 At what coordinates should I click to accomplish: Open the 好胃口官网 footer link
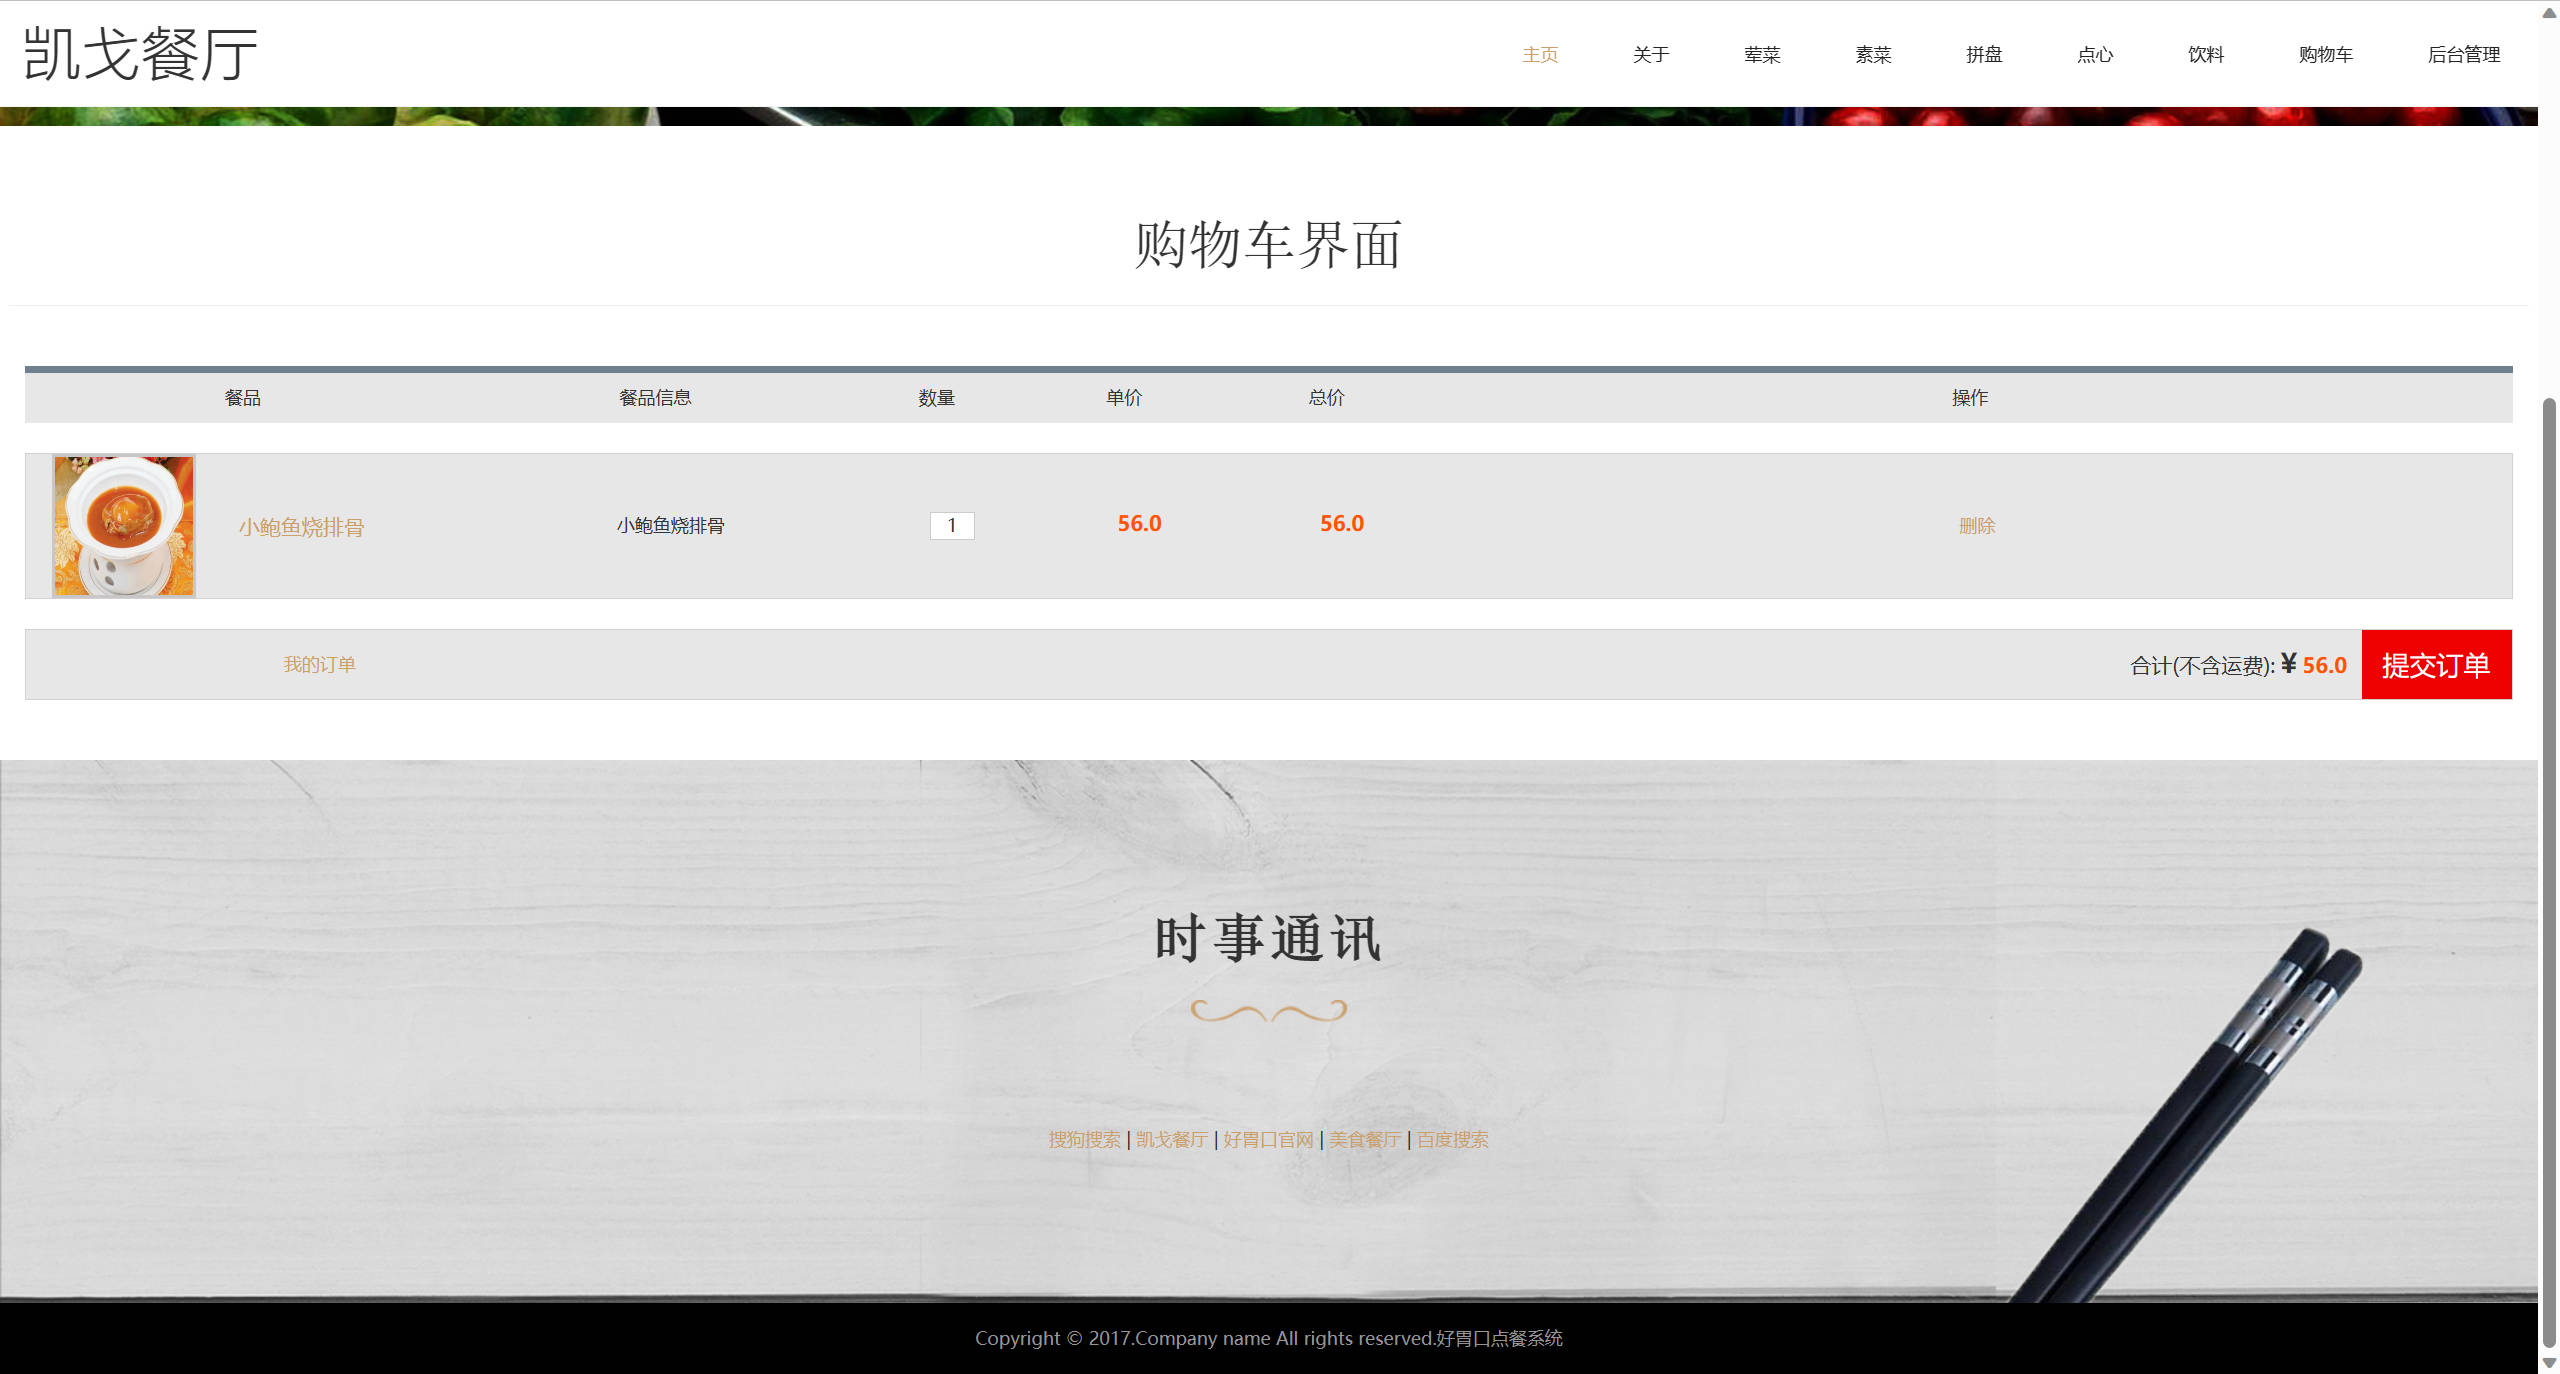tap(1268, 1139)
